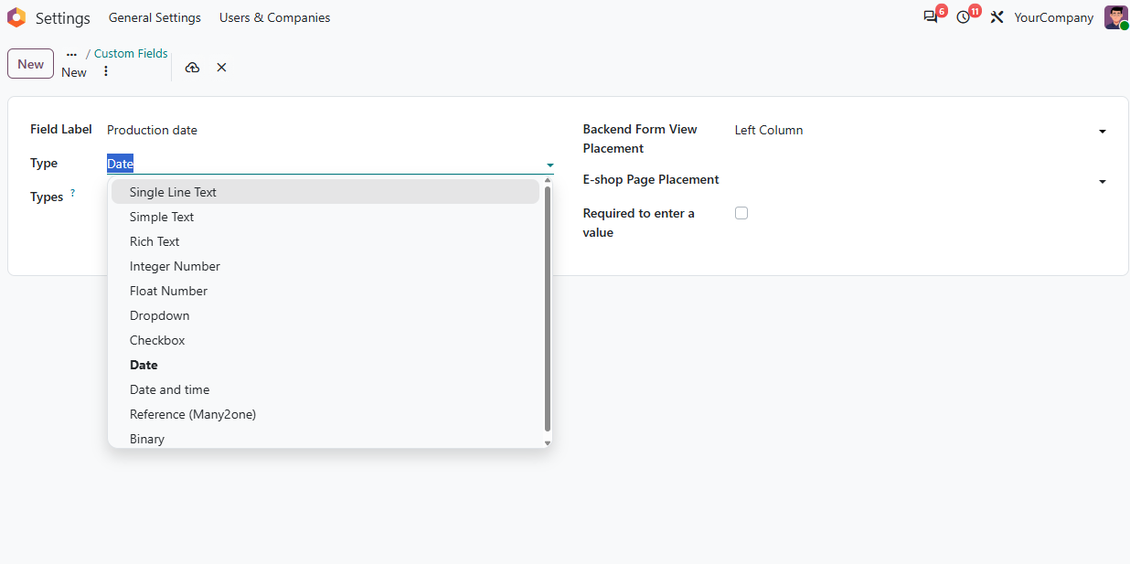Viewport: 1130px width, 564px height.
Task: Choose Dropdown type option
Action: 325,315
